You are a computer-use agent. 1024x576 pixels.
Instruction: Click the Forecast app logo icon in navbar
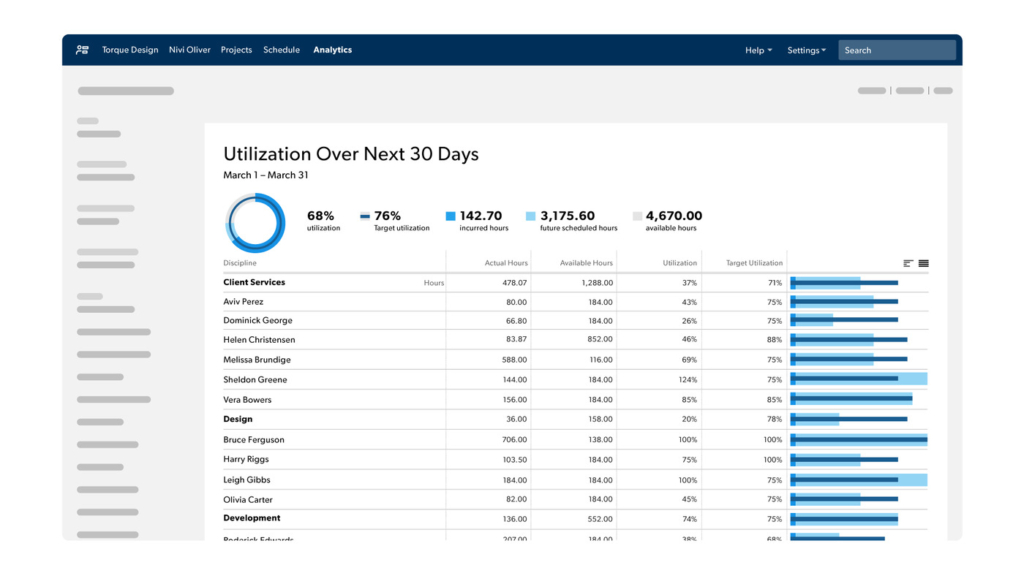tap(82, 49)
